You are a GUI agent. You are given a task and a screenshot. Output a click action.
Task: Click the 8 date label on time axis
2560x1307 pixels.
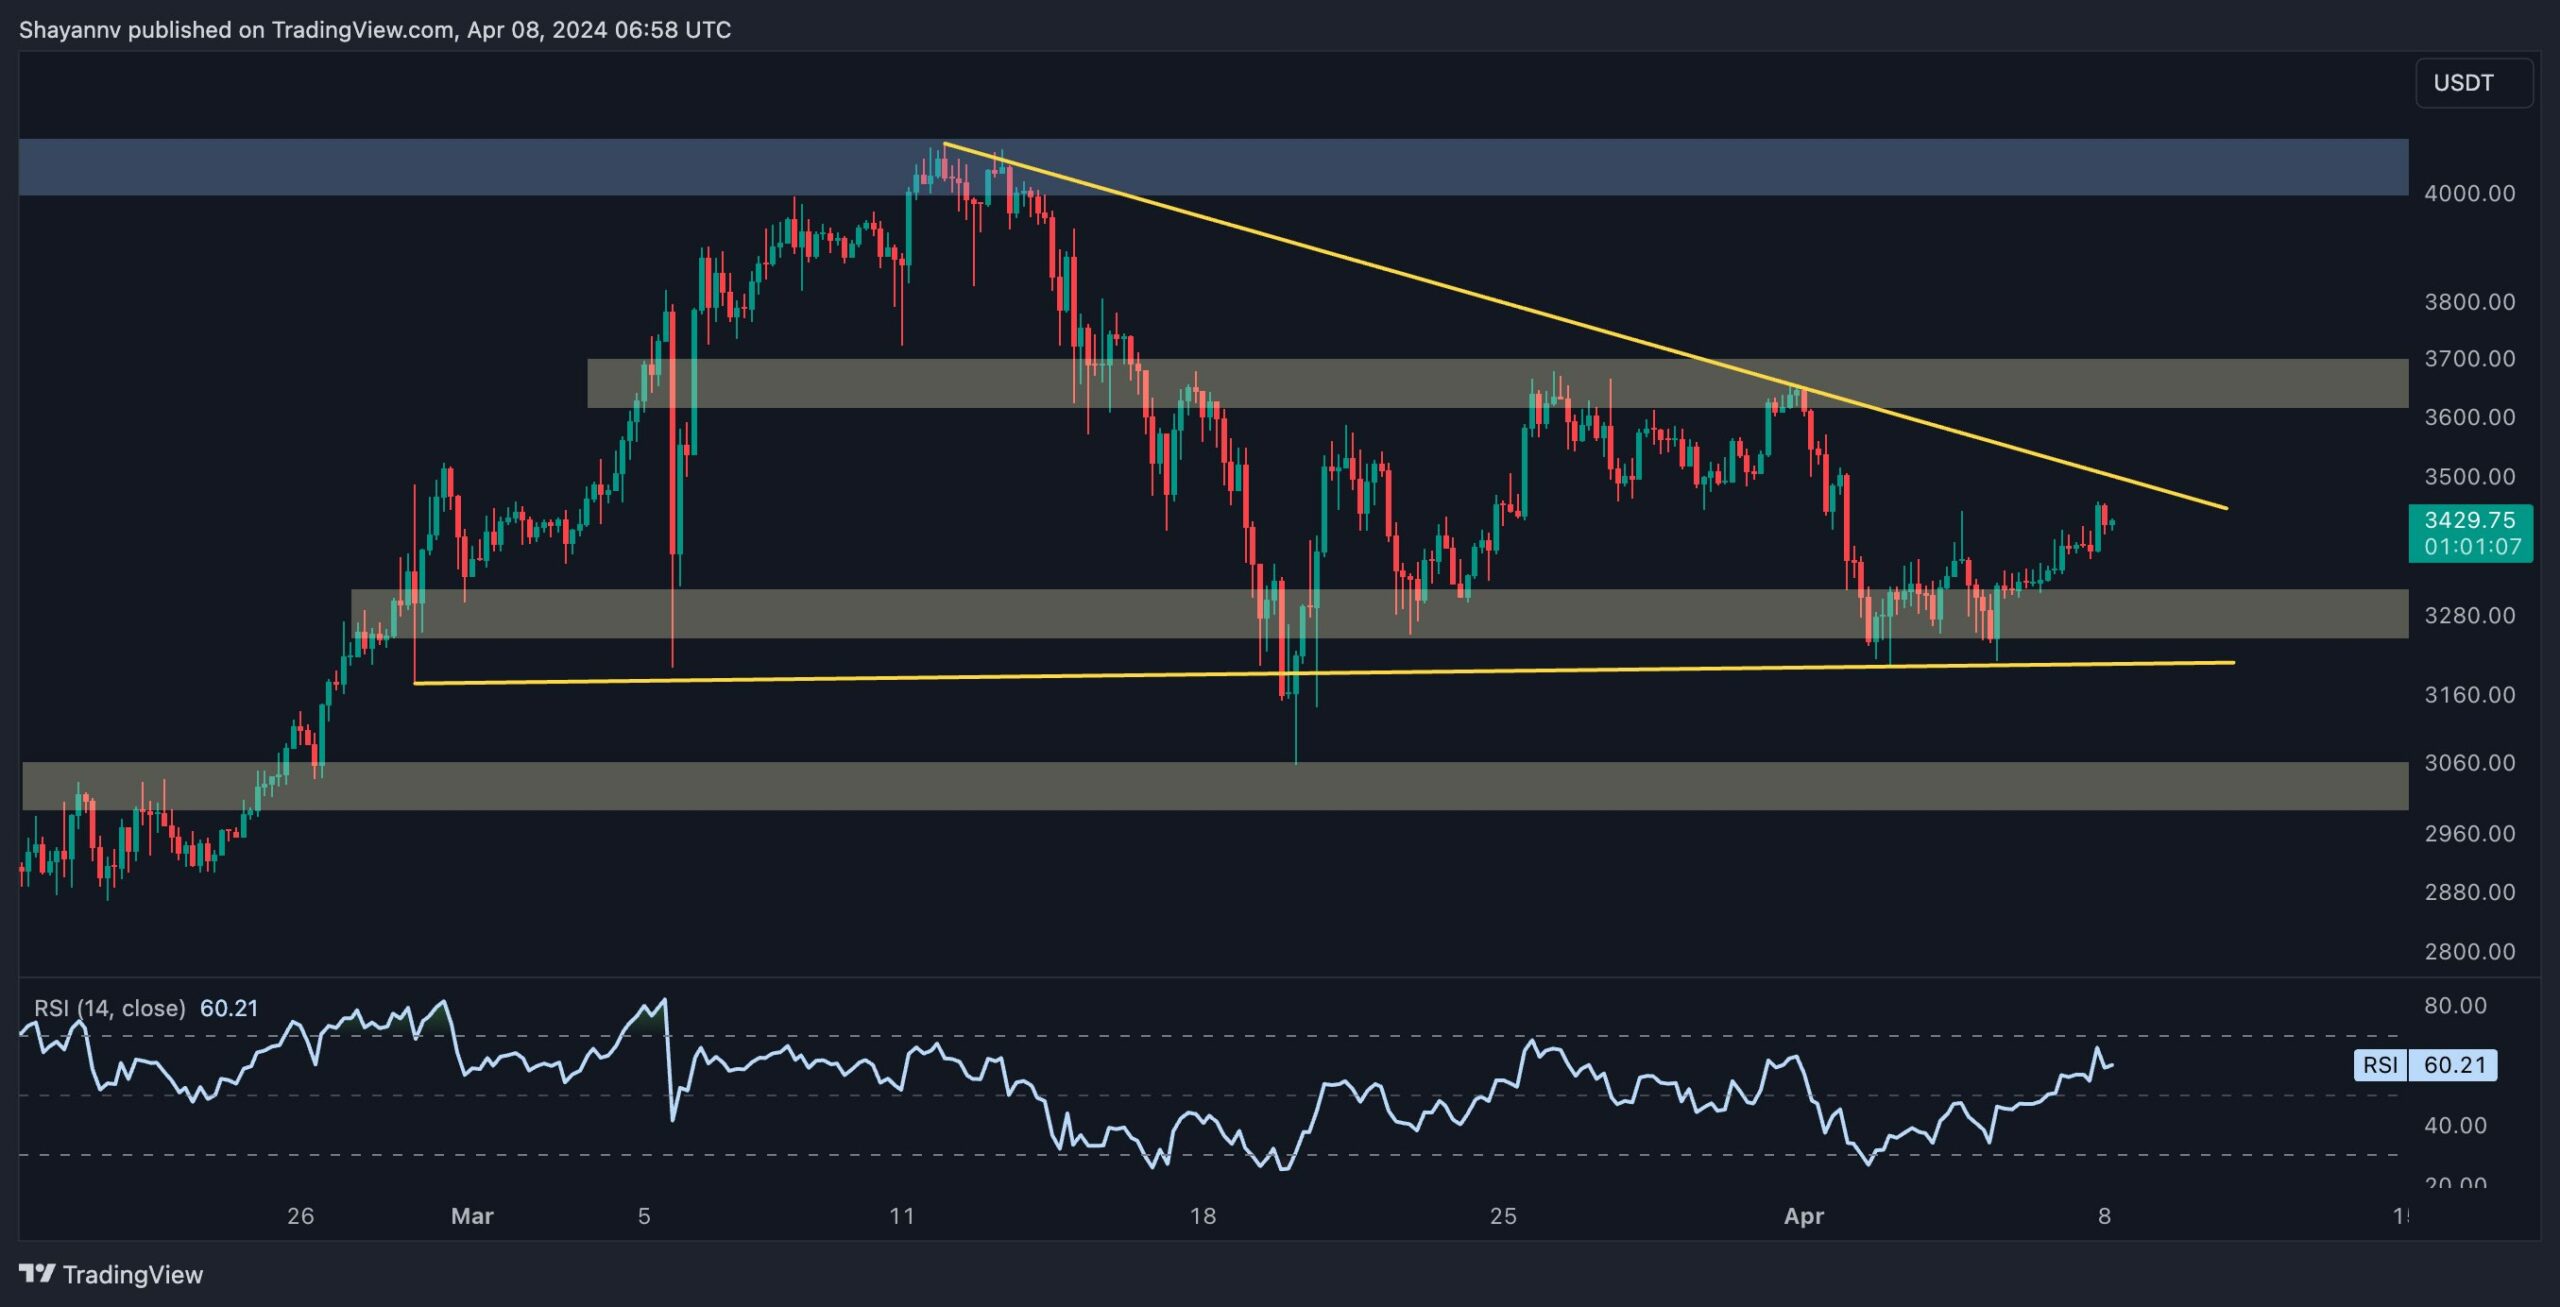(2104, 1216)
